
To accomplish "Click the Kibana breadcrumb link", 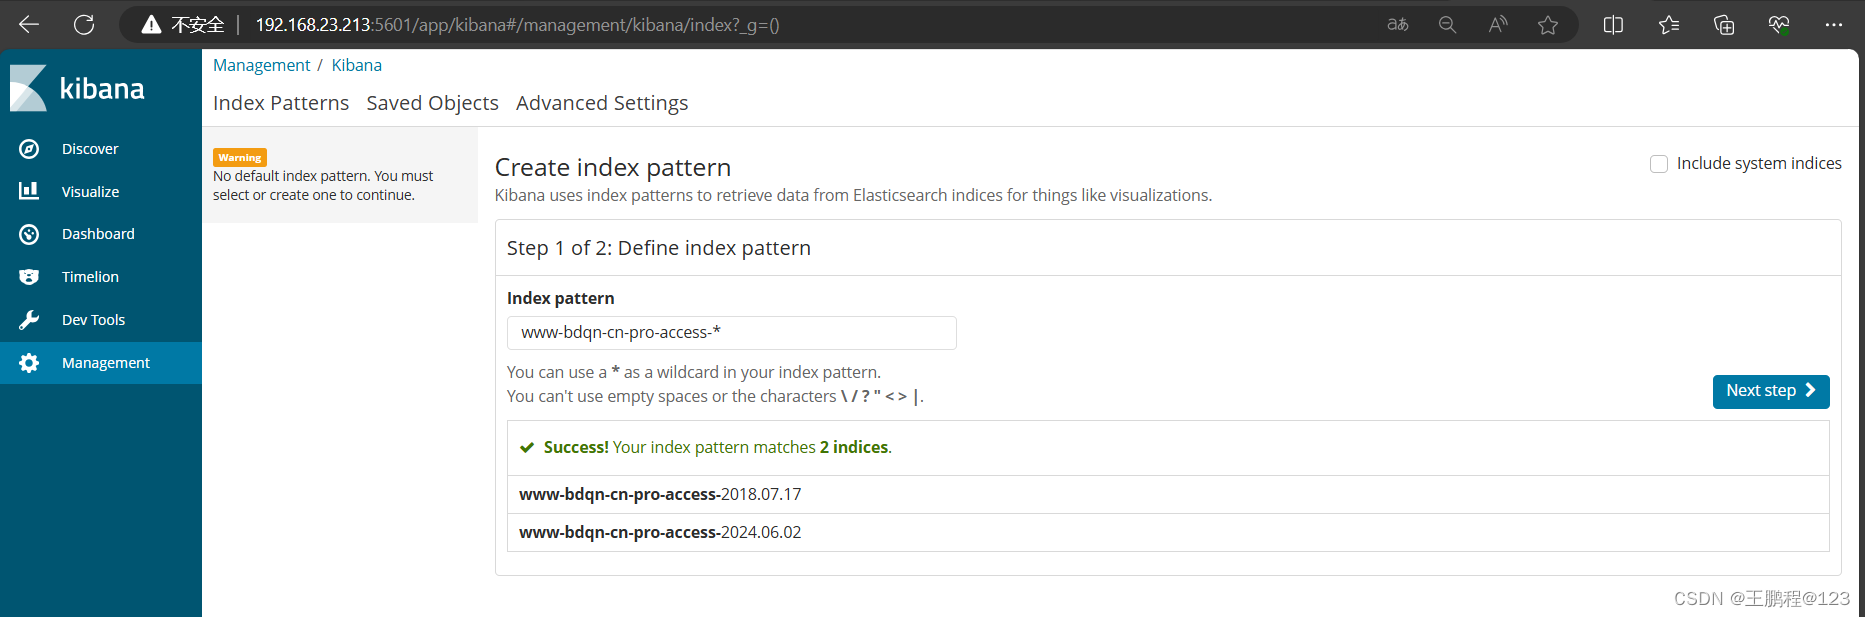I will coord(356,65).
